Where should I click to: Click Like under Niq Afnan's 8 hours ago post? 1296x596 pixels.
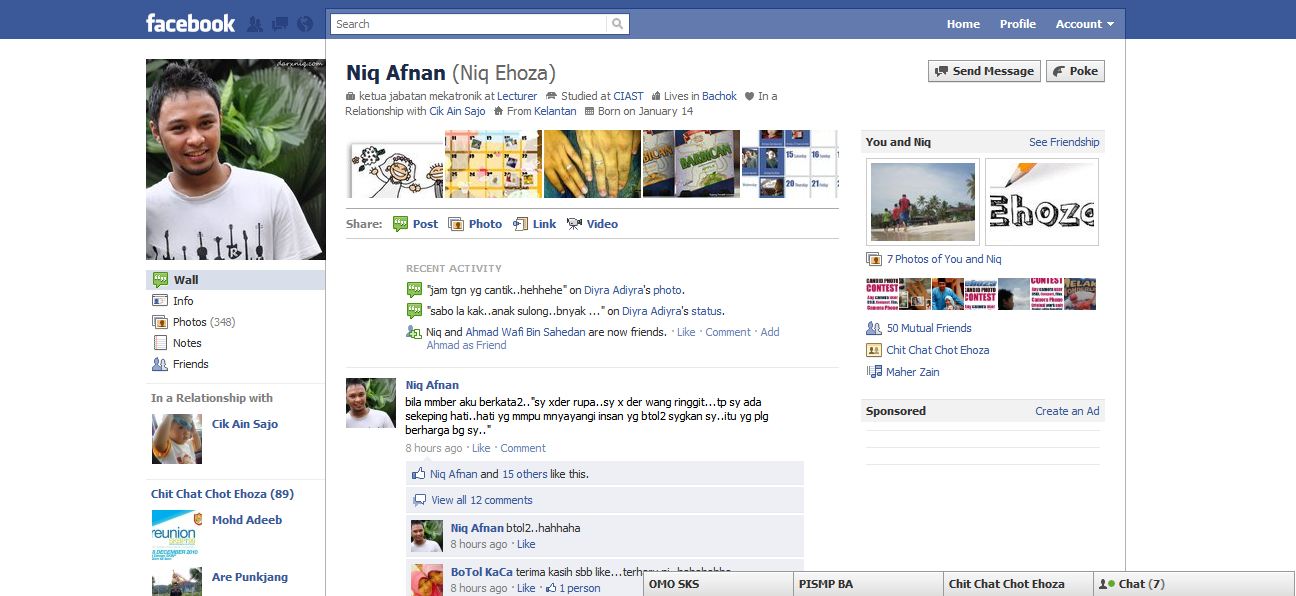481,448
